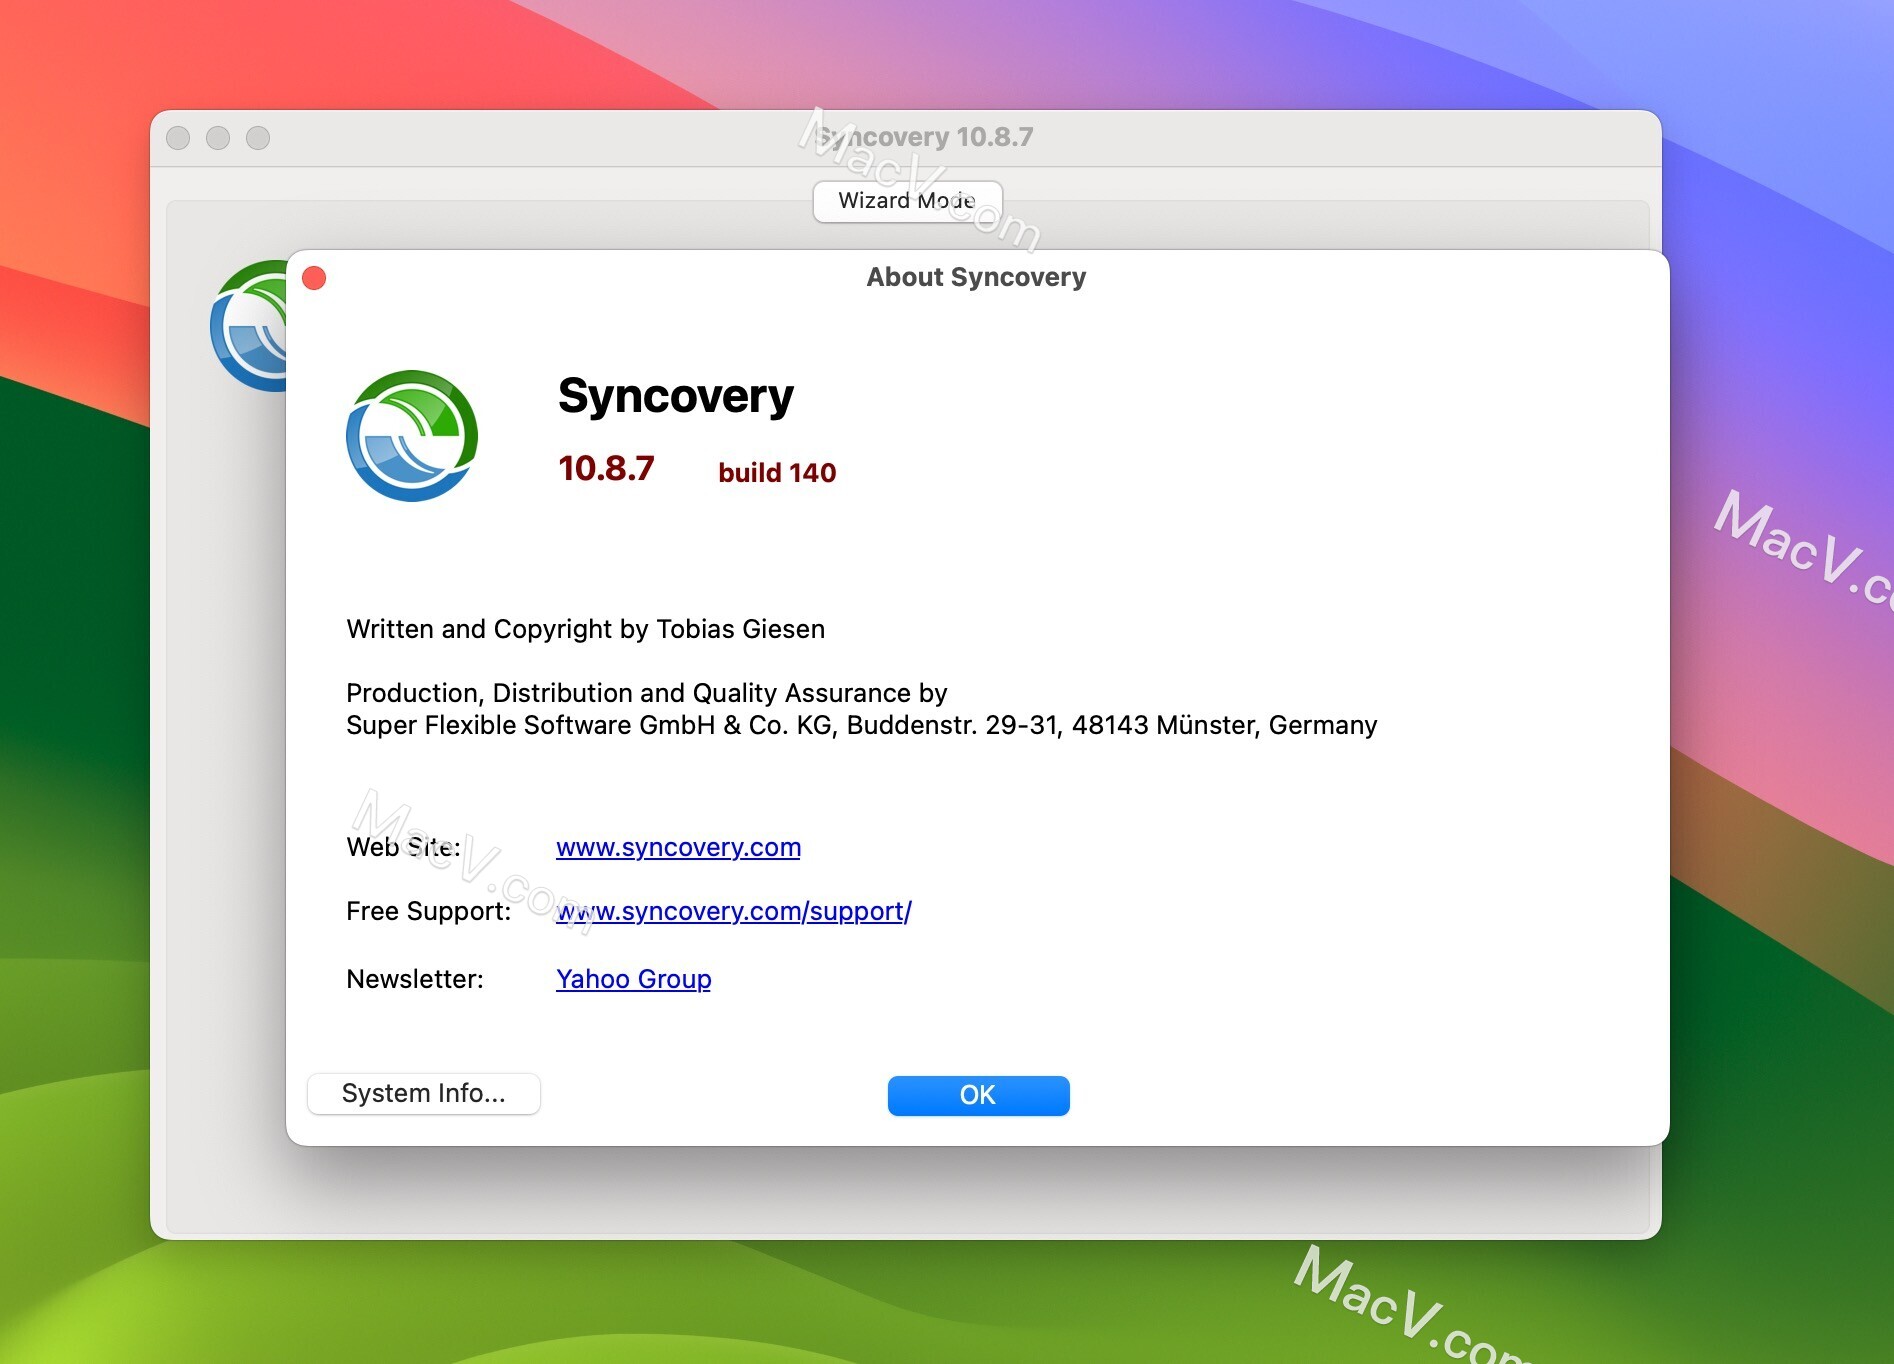Viewport: 1894px width, 1364px height.
Task: Click the Syncovery 10.8.7 main window title
Action: click(924, 137)
